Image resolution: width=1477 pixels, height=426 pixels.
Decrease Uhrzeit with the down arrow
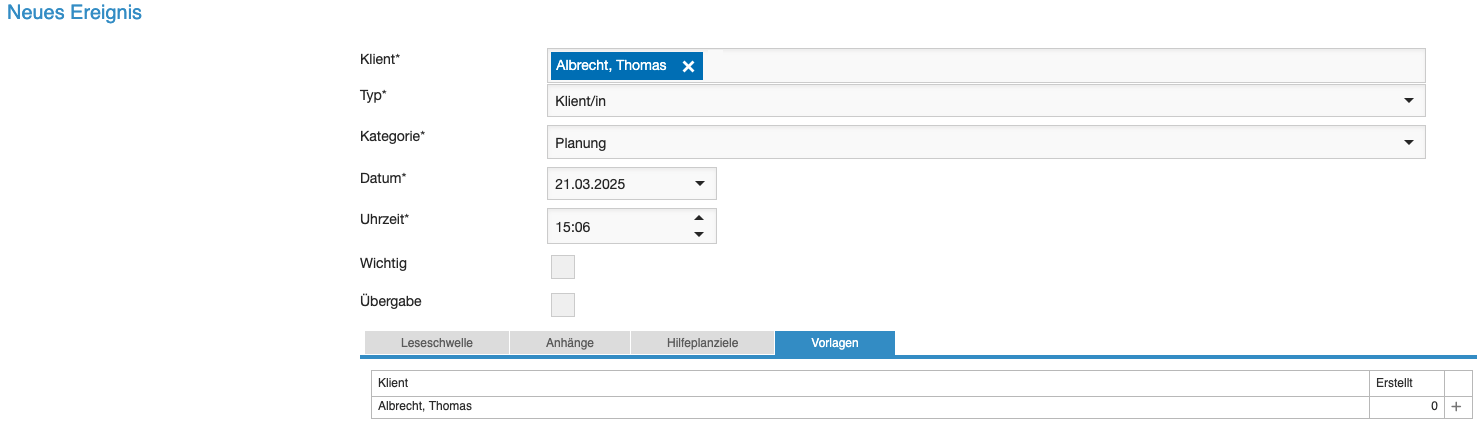coord(699,234)
